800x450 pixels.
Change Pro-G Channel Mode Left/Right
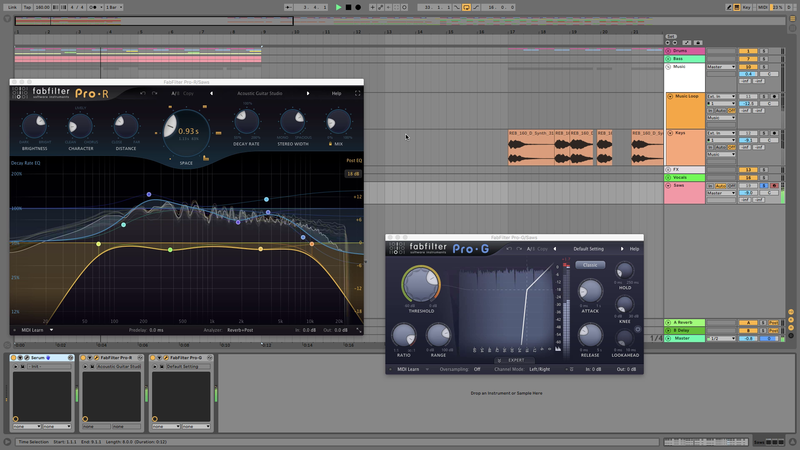540,369
